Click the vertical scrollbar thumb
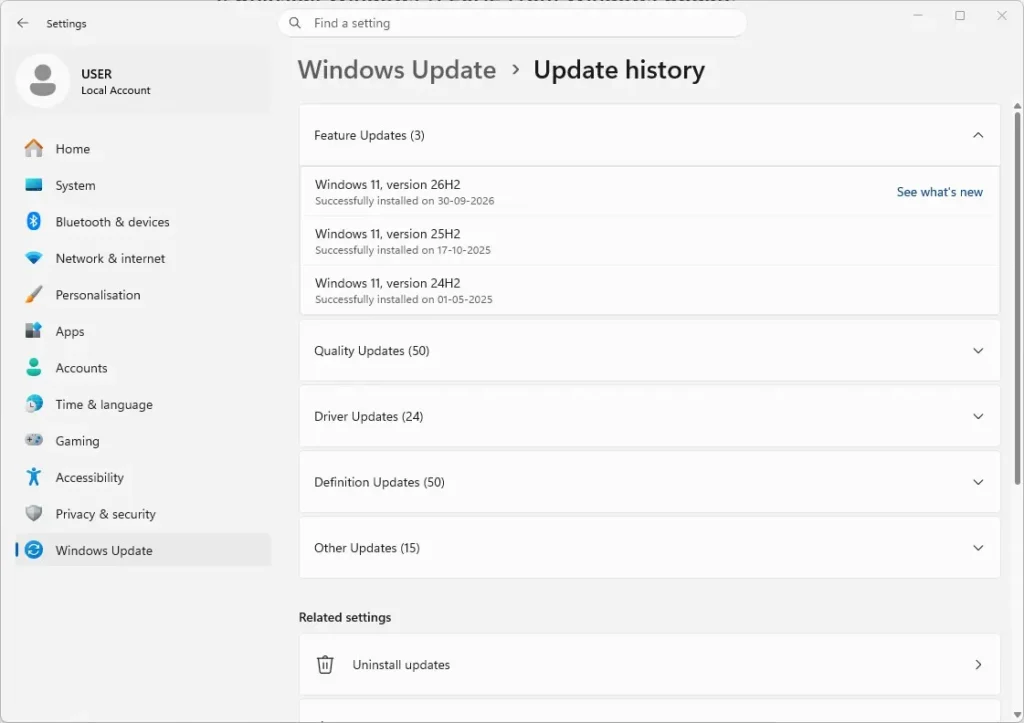1024x723 pixels. click(1017, 298)
